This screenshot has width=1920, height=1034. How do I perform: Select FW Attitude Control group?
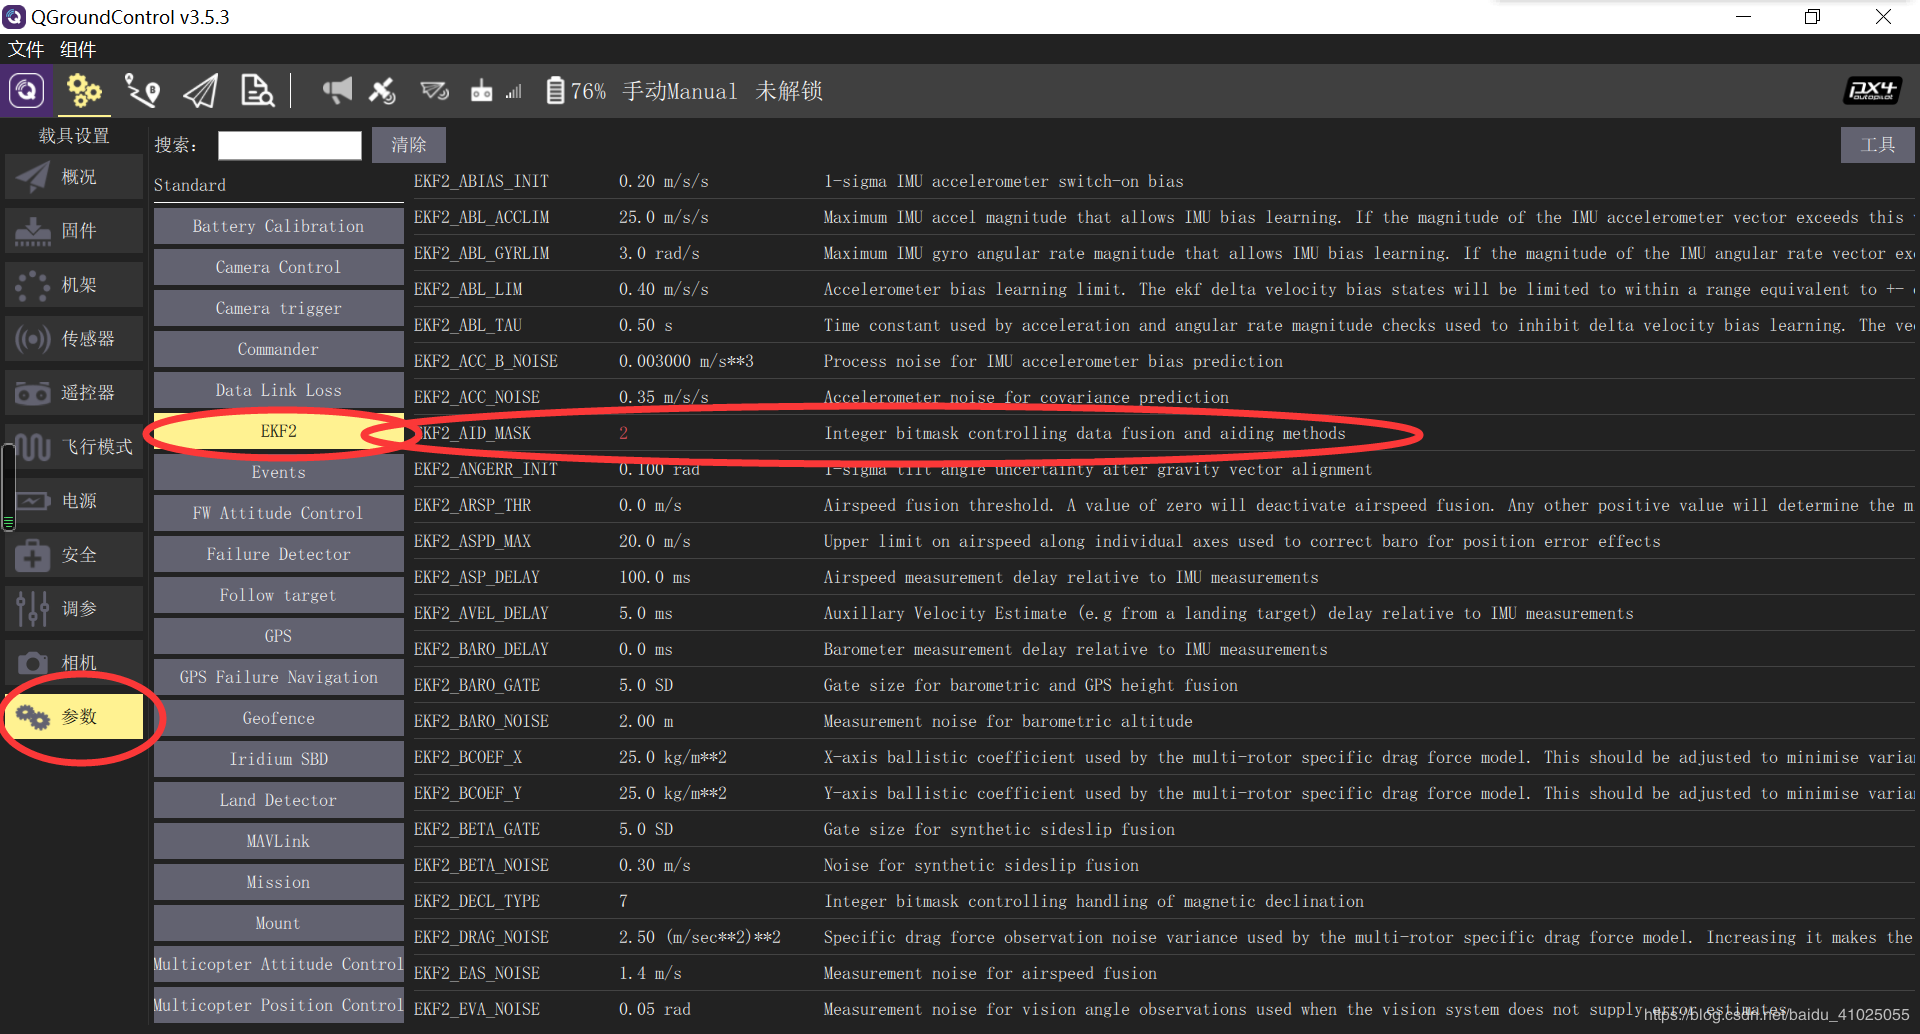[278, 513]
